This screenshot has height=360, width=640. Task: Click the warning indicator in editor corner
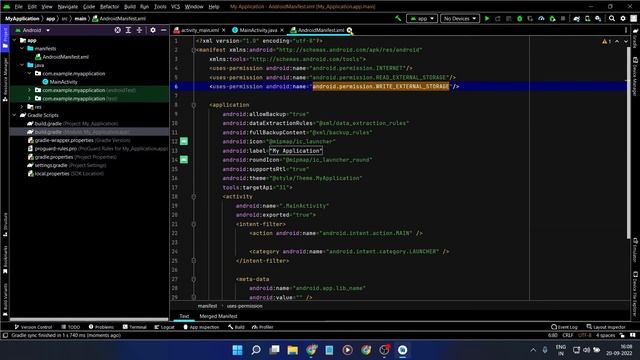tap(606, 41)
